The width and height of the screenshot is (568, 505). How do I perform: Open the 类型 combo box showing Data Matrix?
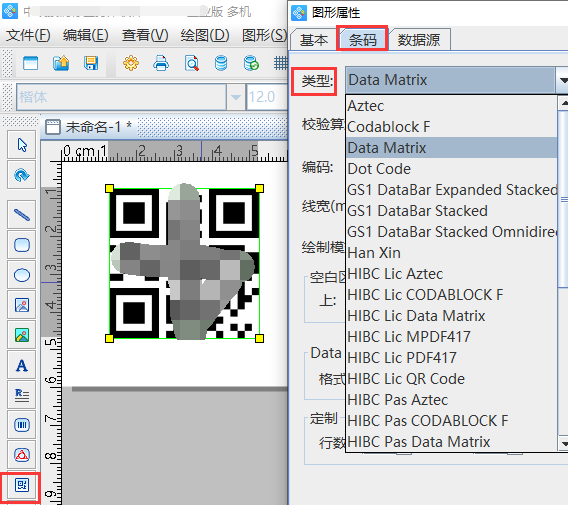[450, 80]
